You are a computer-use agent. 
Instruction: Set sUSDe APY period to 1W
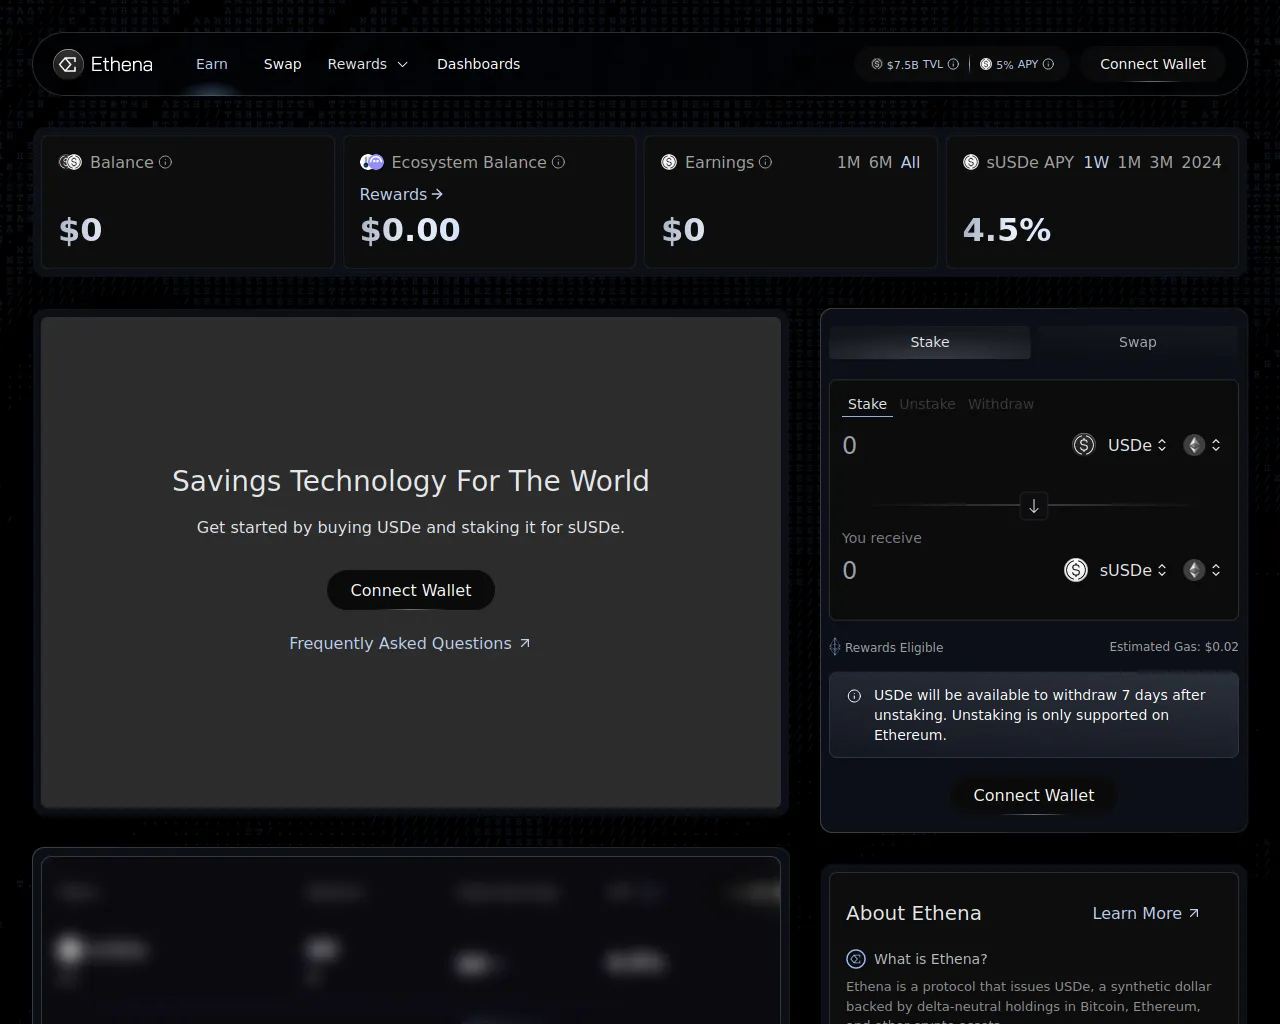pyautogui.click(x=1096, y=162)
